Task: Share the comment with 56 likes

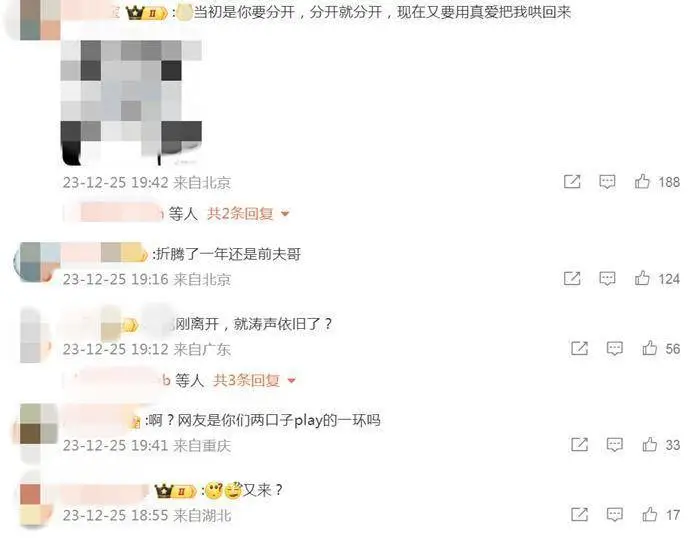Action: pos(579,348)
